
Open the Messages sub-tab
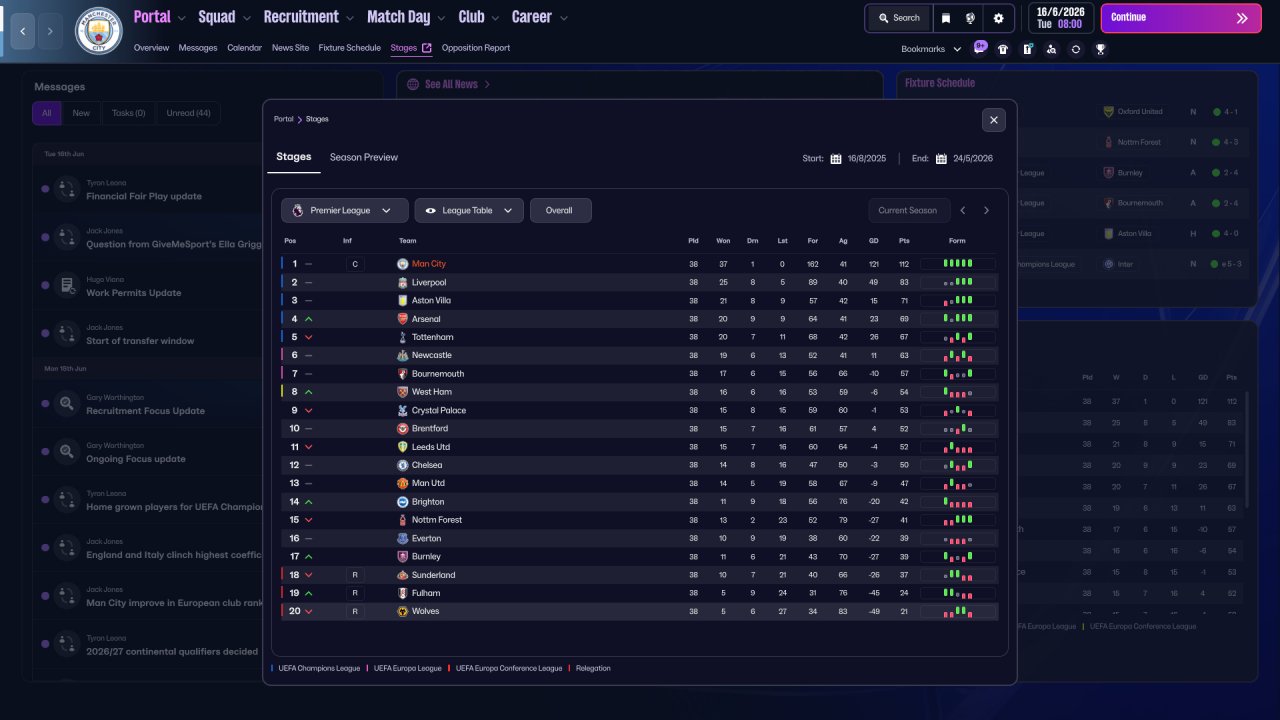point(198,48)
